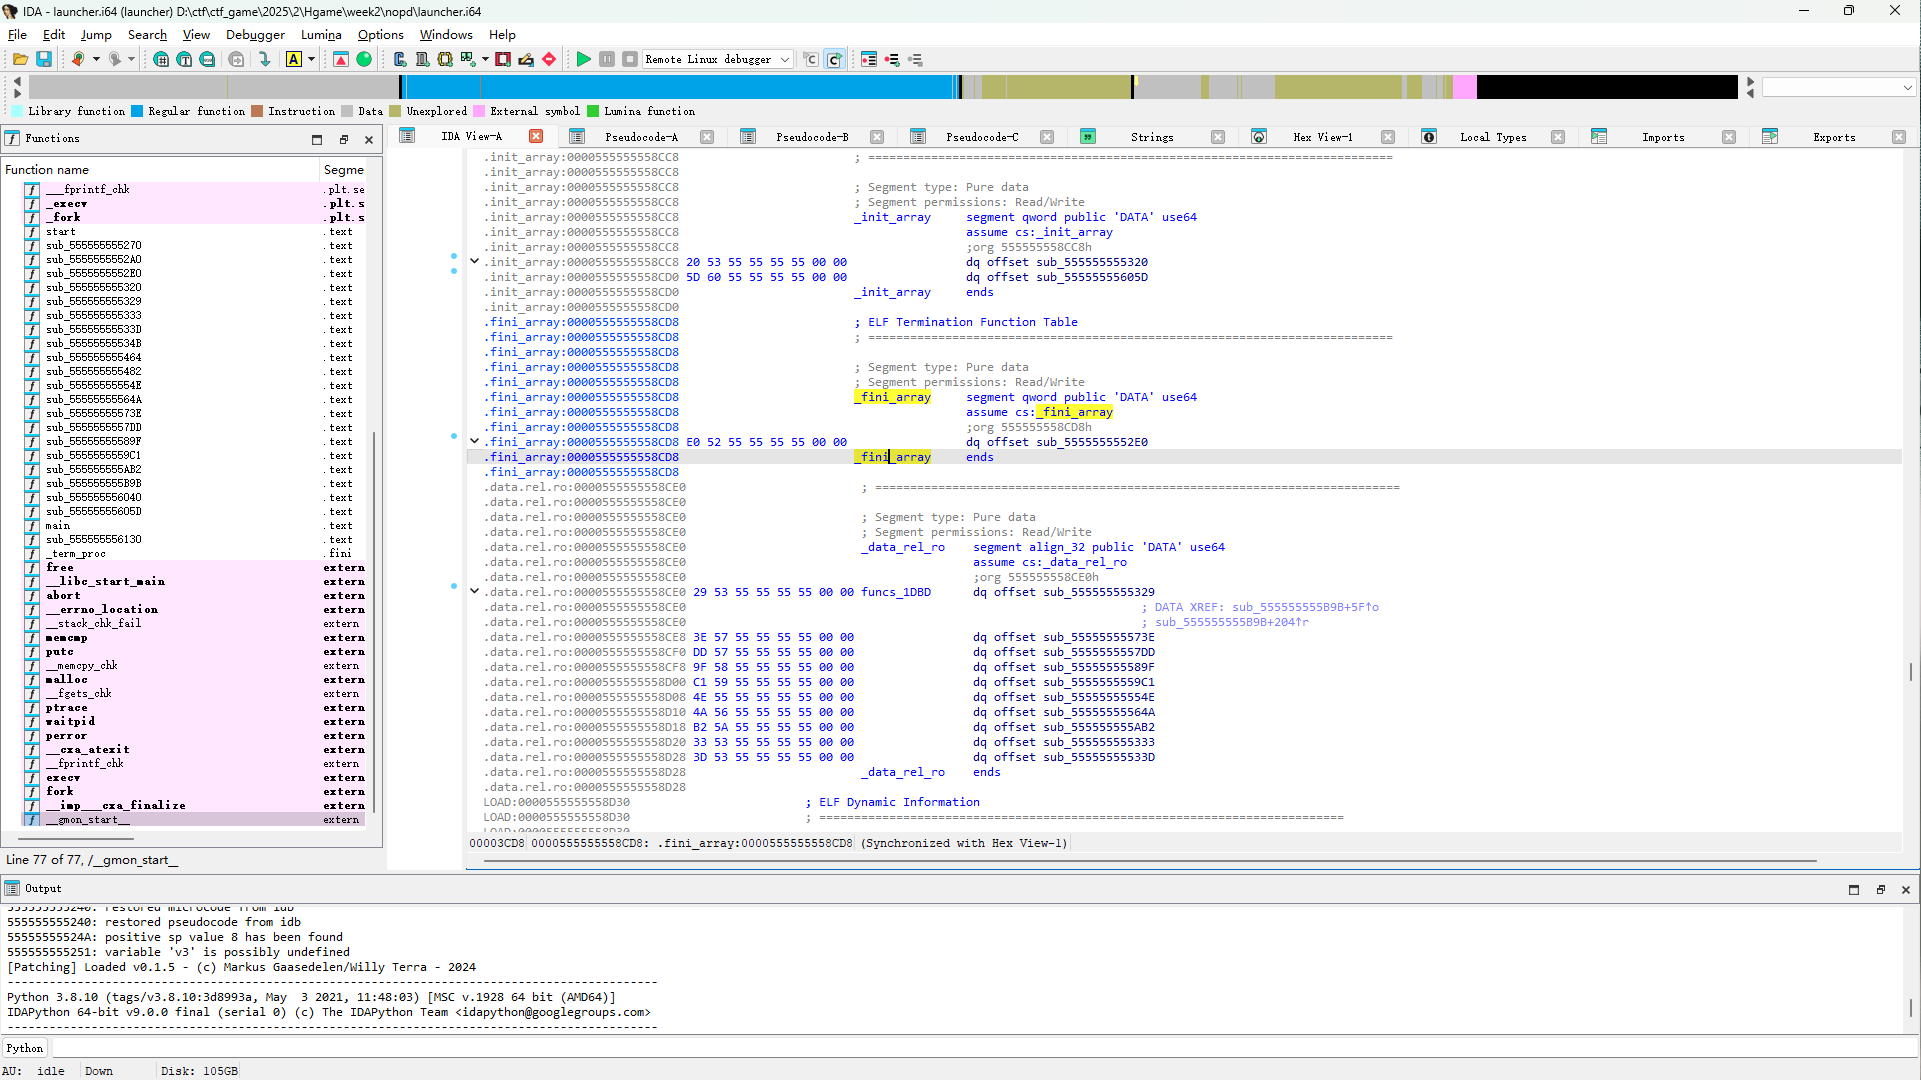Start process with green play button
Screen dimensions: 1921x1080
[x=583, y=60]
